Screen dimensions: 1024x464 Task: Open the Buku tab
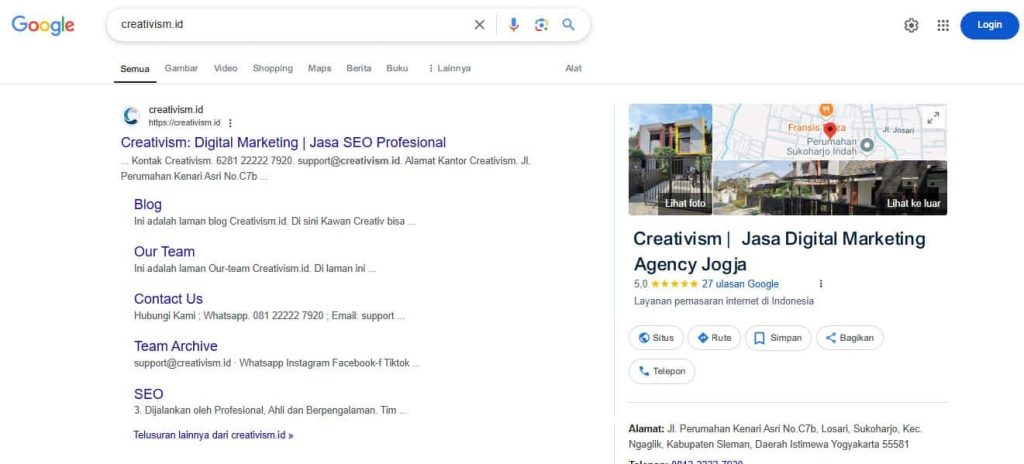point(397,68)
